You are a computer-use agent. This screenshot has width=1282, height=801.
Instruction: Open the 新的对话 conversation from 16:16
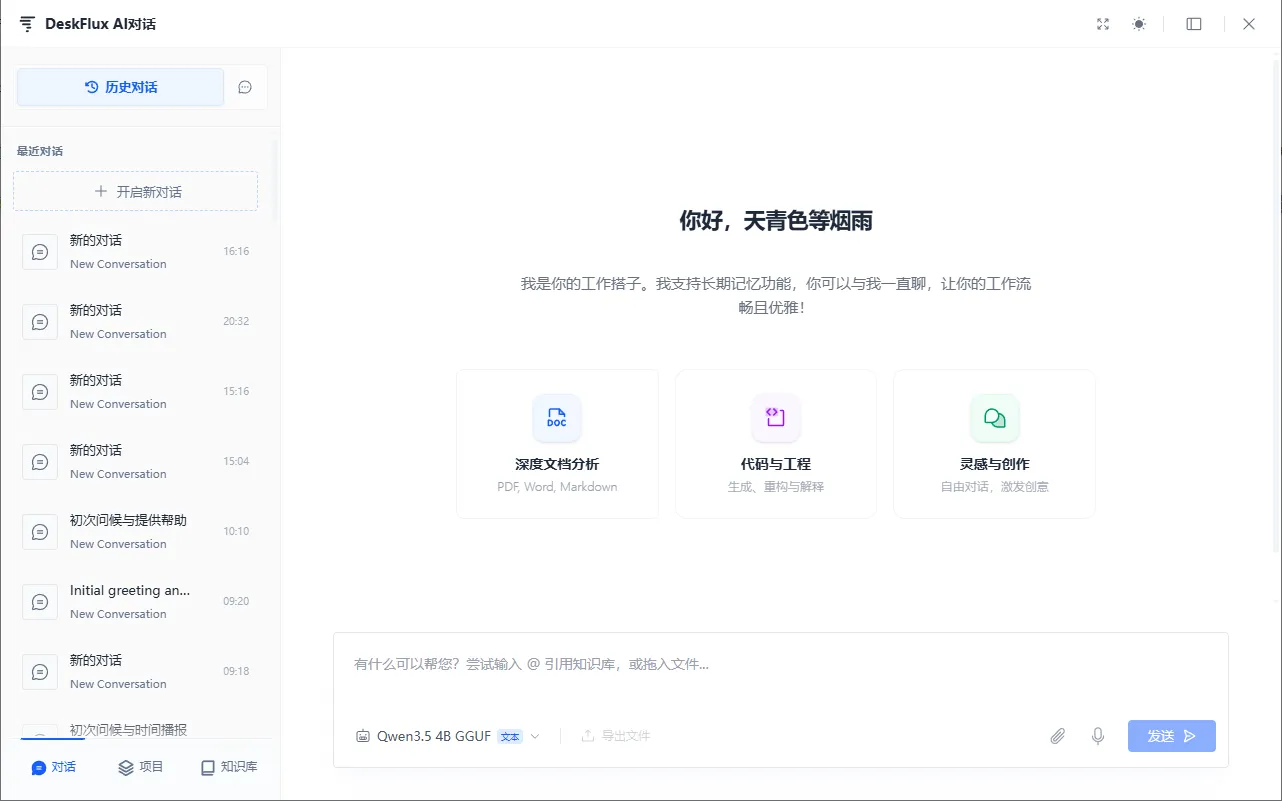point(137,251)
